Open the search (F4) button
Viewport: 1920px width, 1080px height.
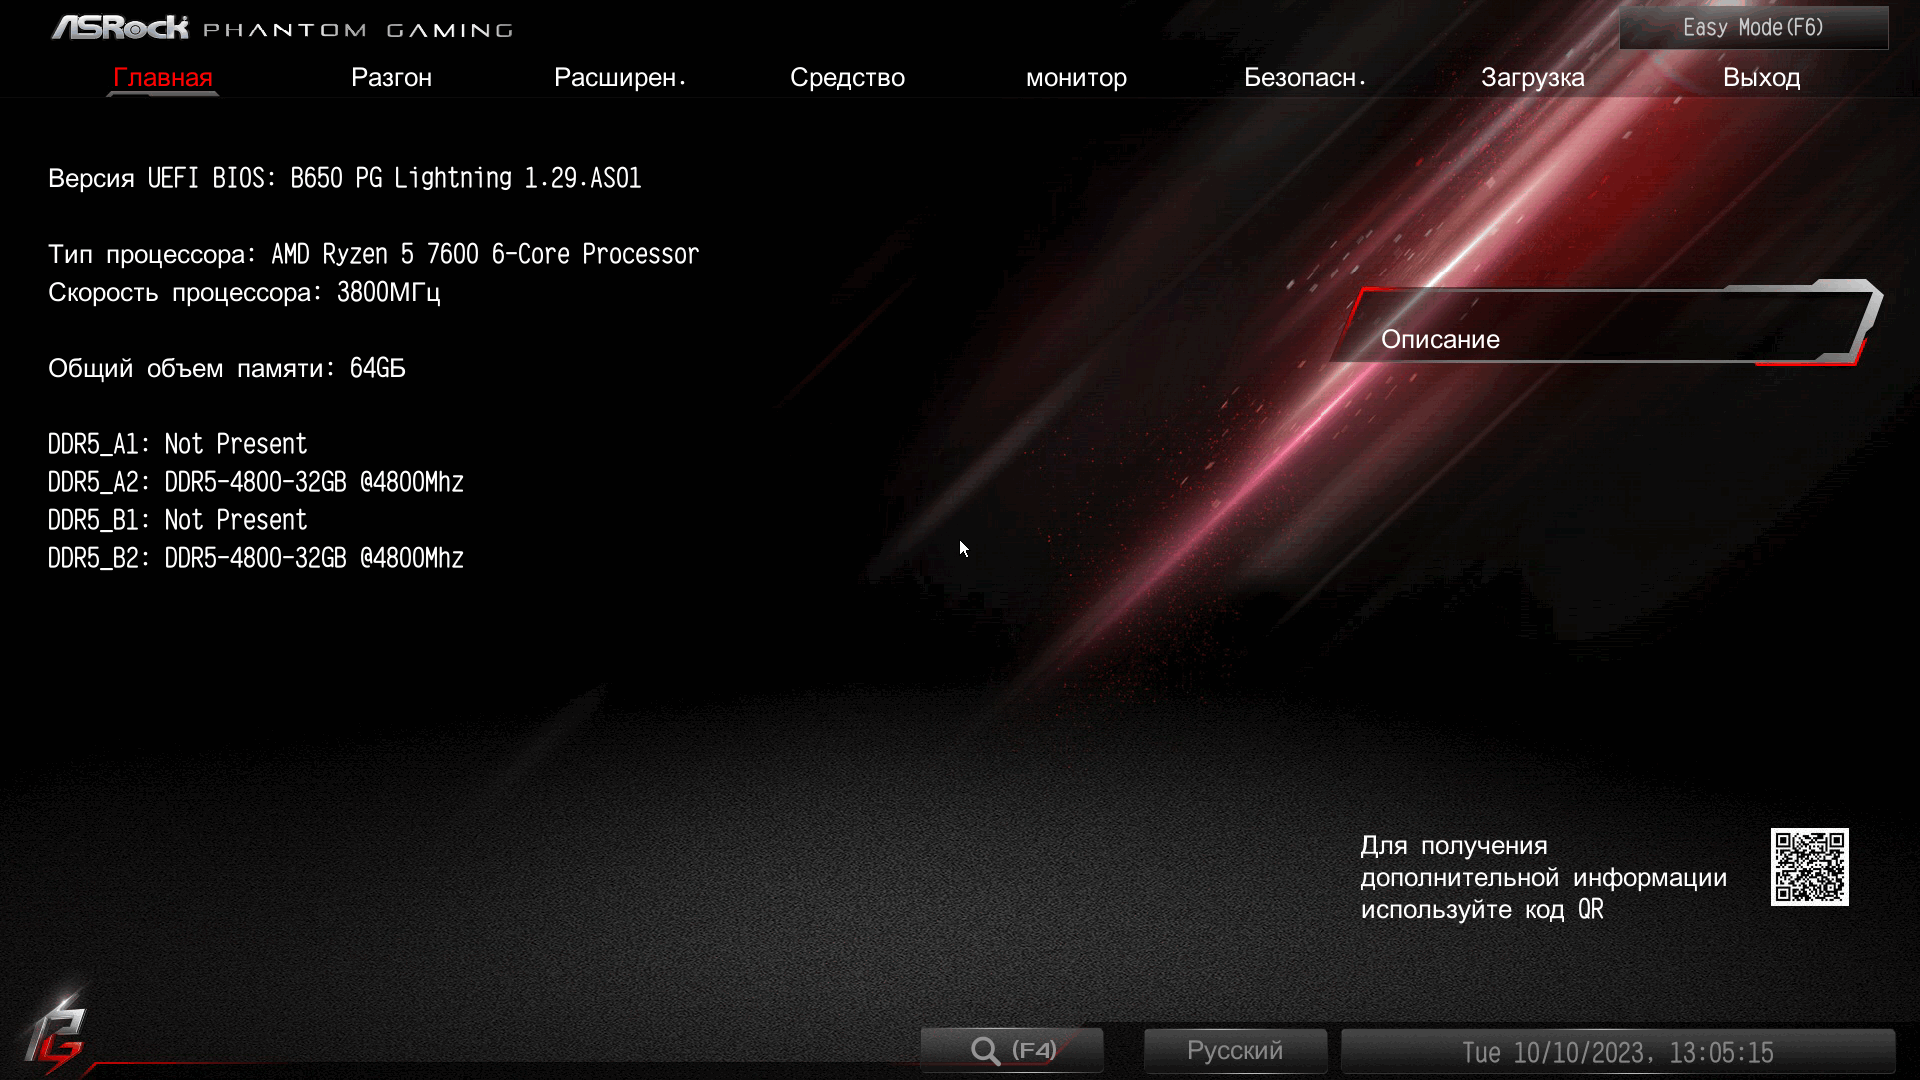(x=1012, y=1051)
